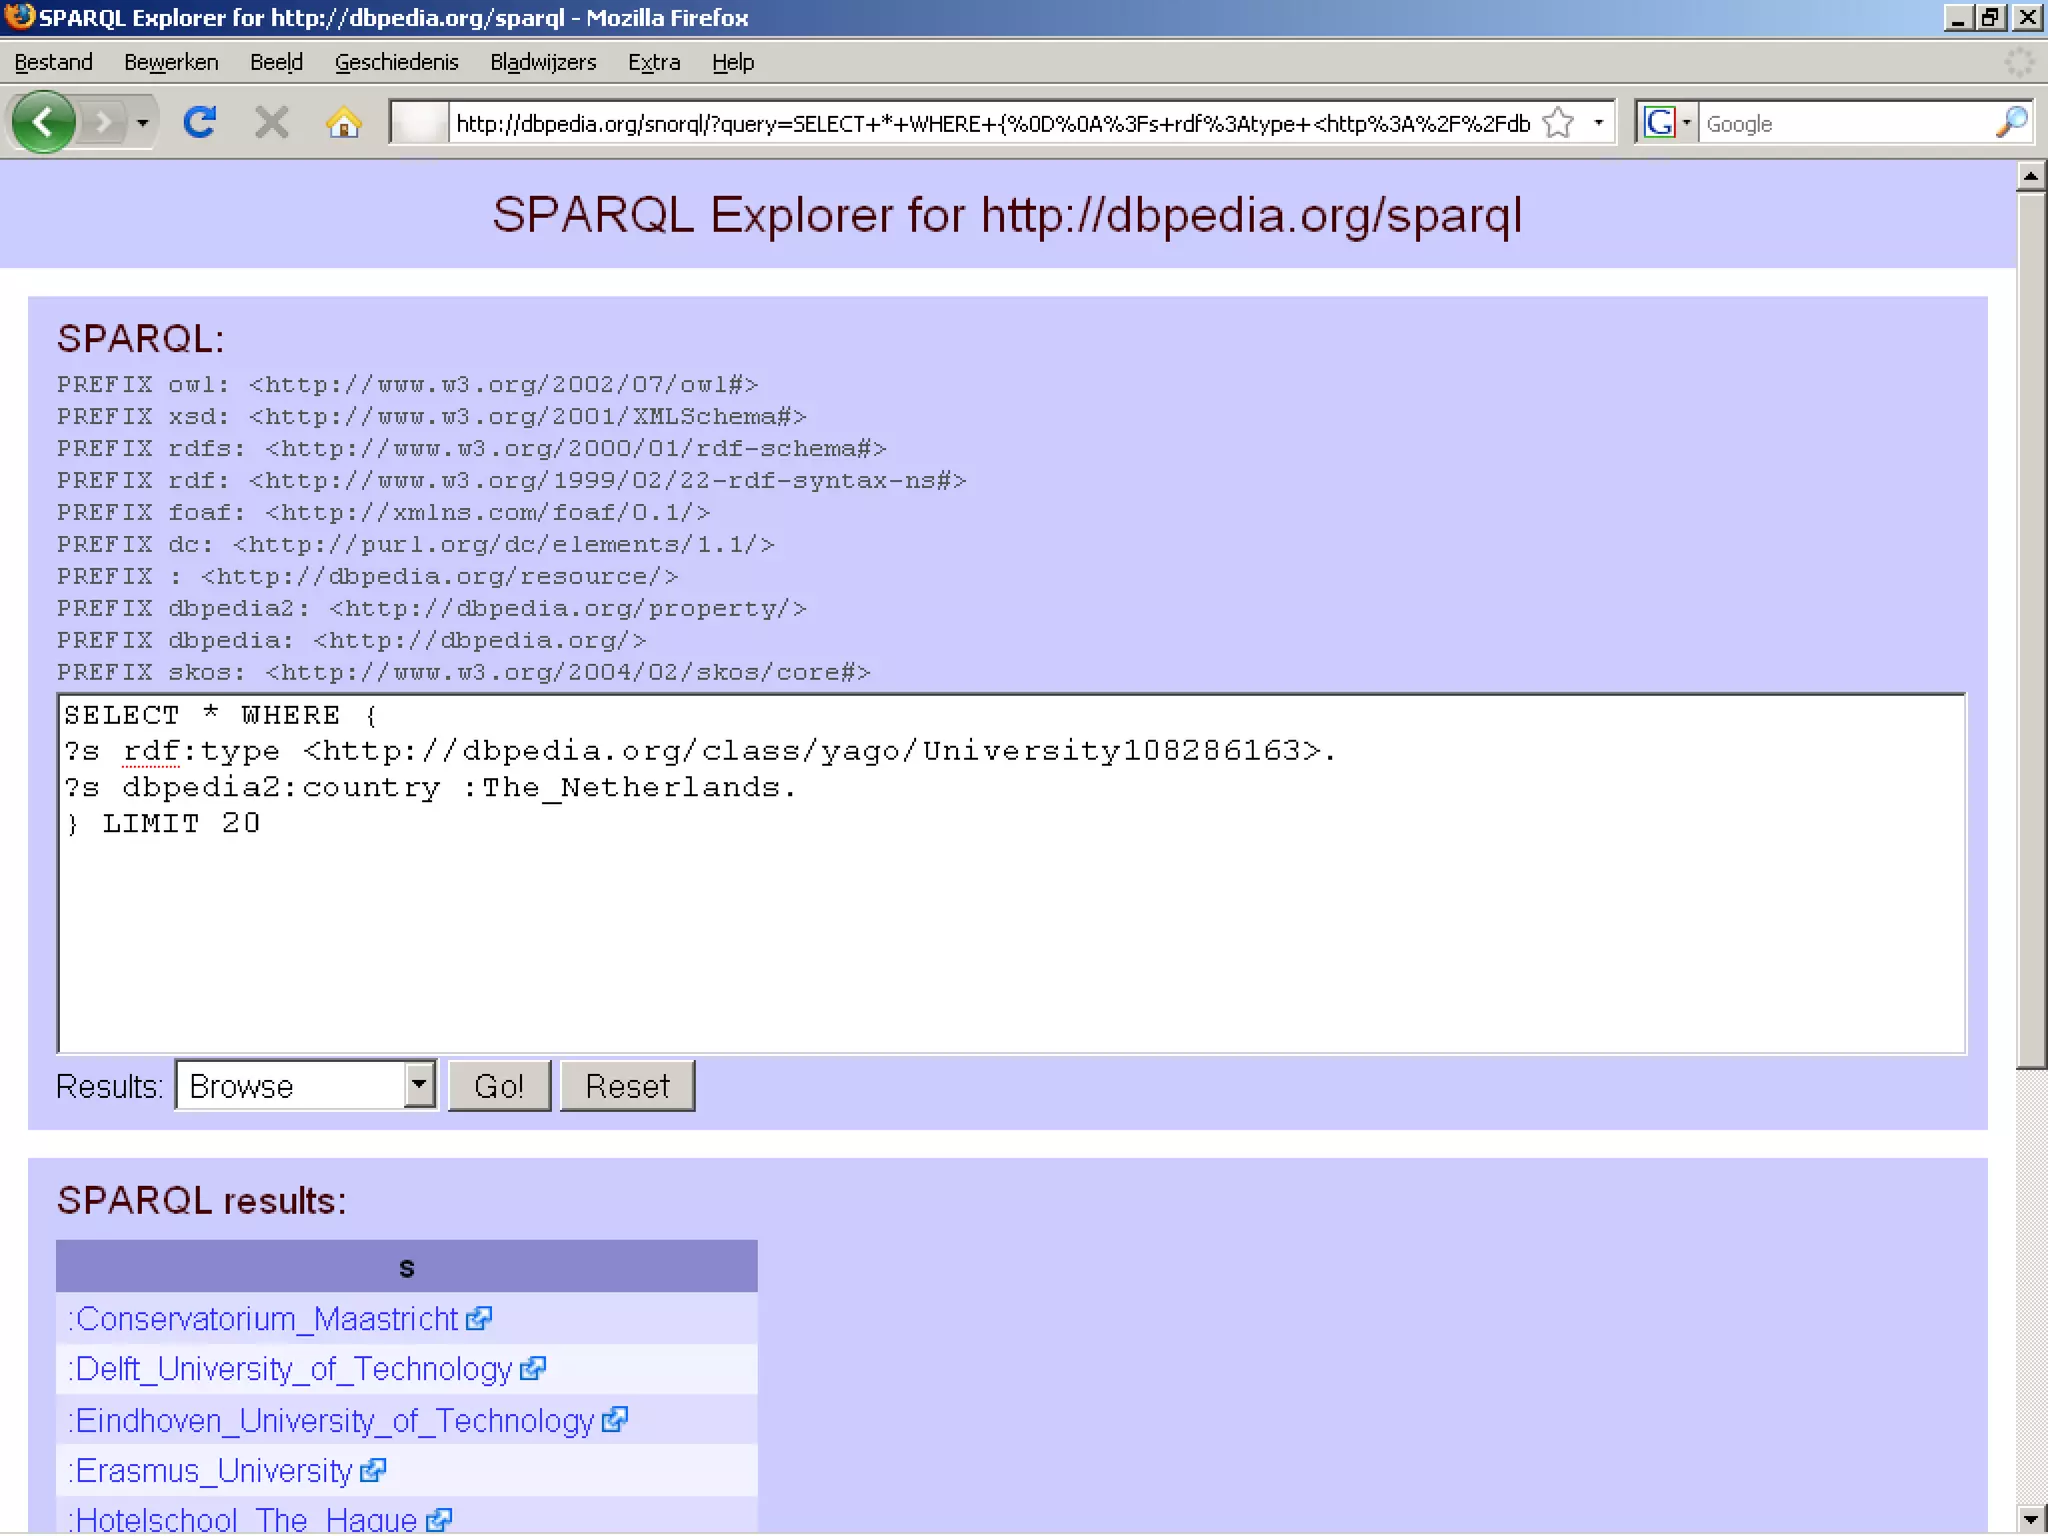
Task: Open the Bladwijzers menu
Action: [x=542, y=62]
